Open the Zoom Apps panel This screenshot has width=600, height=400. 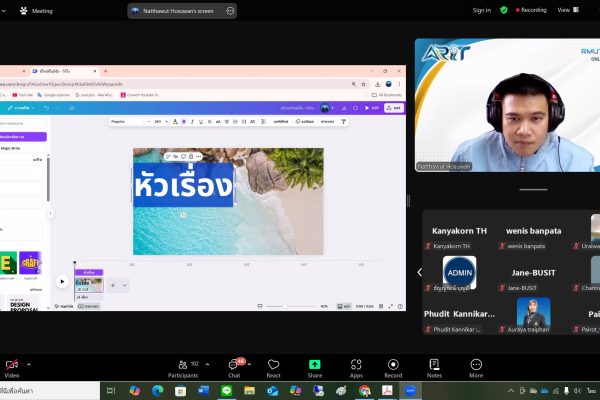[356, 368]
